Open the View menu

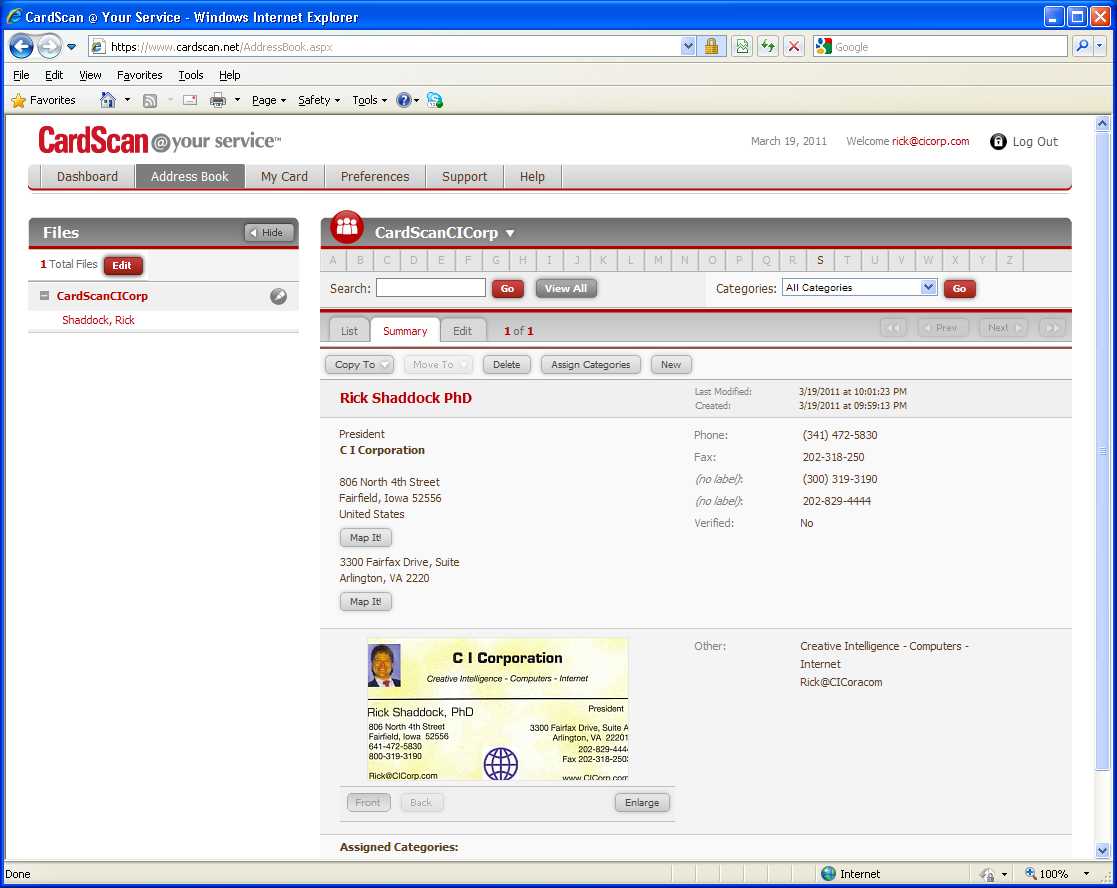[x=90, y=75]
